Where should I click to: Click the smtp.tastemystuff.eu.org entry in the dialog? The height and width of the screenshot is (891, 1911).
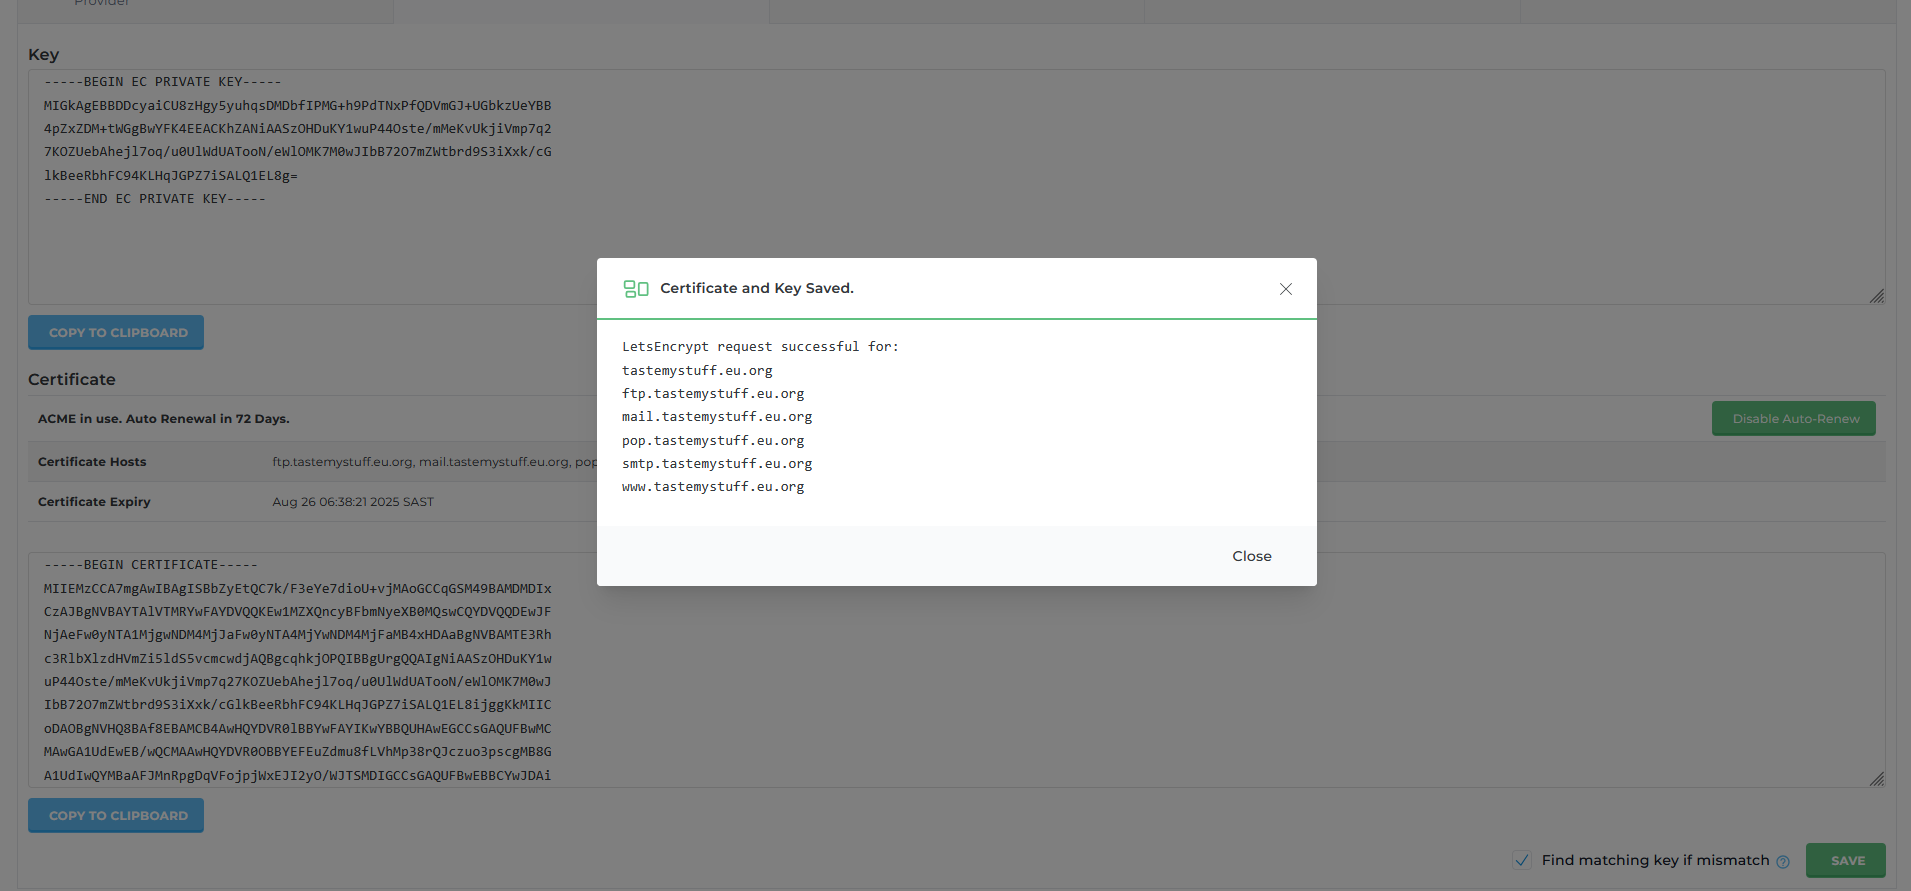click(716, 464)
